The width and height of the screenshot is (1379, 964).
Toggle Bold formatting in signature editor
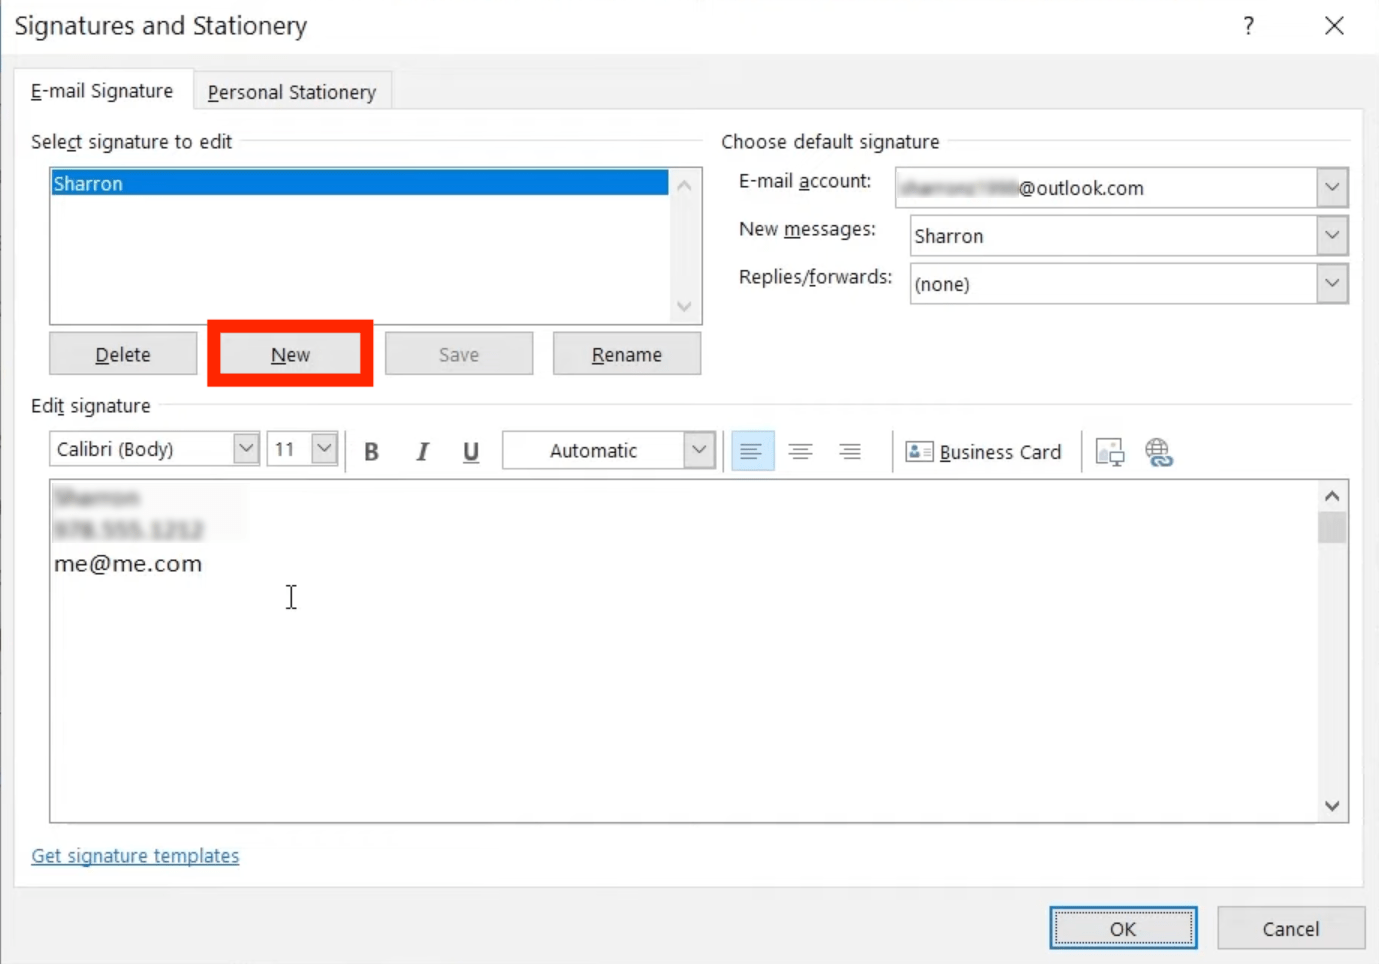coord(372,451)
